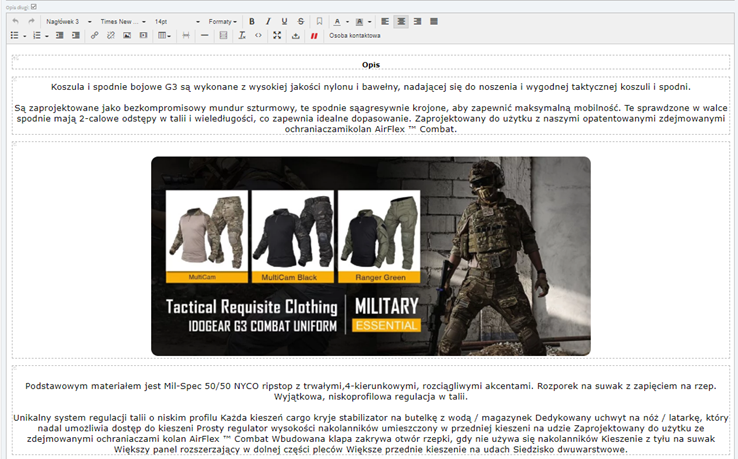The image size is (738, 459).
Task: Apply the current text color
Action: pos(337,21)
